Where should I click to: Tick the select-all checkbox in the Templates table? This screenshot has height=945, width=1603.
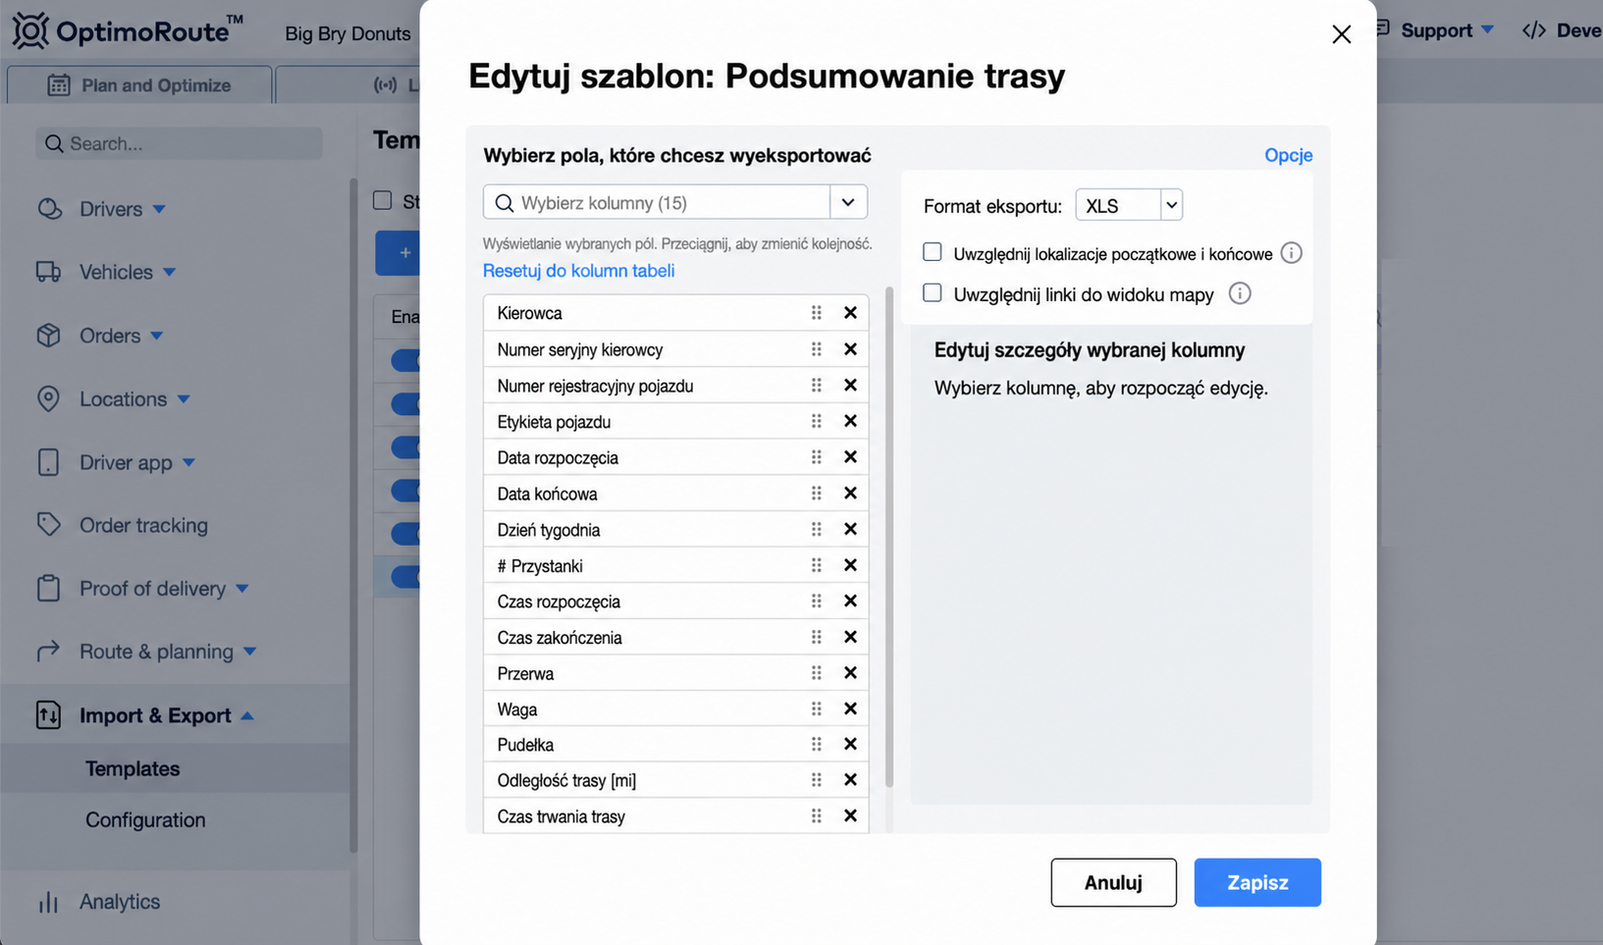[x=382, y=200]
